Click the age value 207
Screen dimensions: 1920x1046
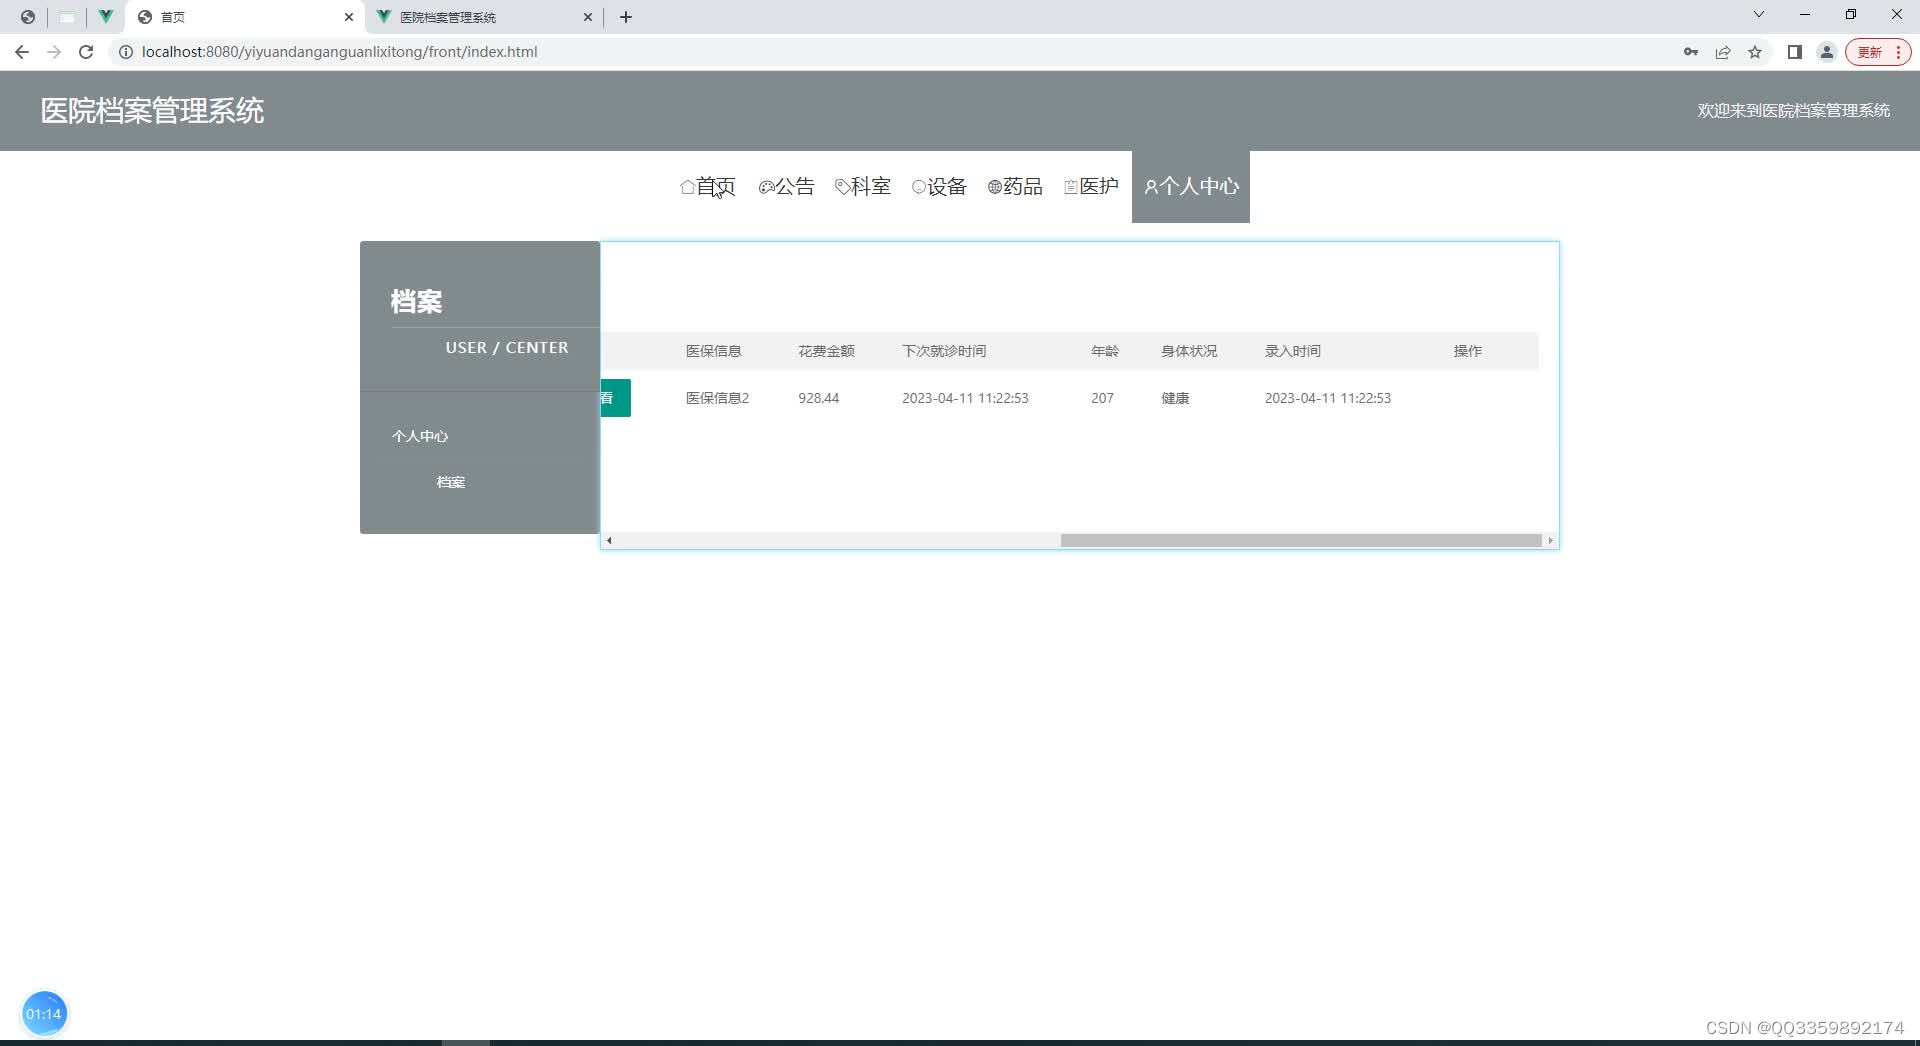pos(1102,398)
